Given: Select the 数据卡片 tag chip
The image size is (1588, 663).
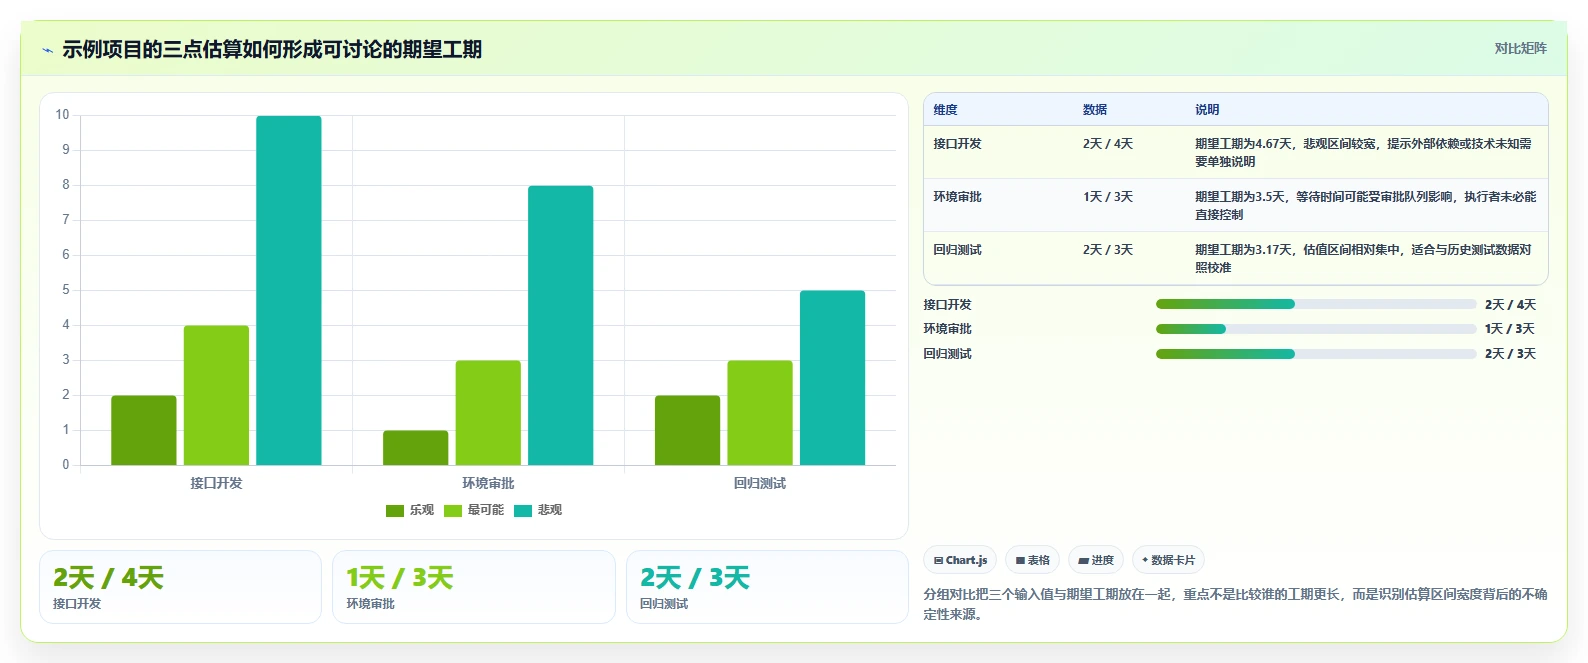Looking at the screenshot, I should click(x=1168, y=560).
